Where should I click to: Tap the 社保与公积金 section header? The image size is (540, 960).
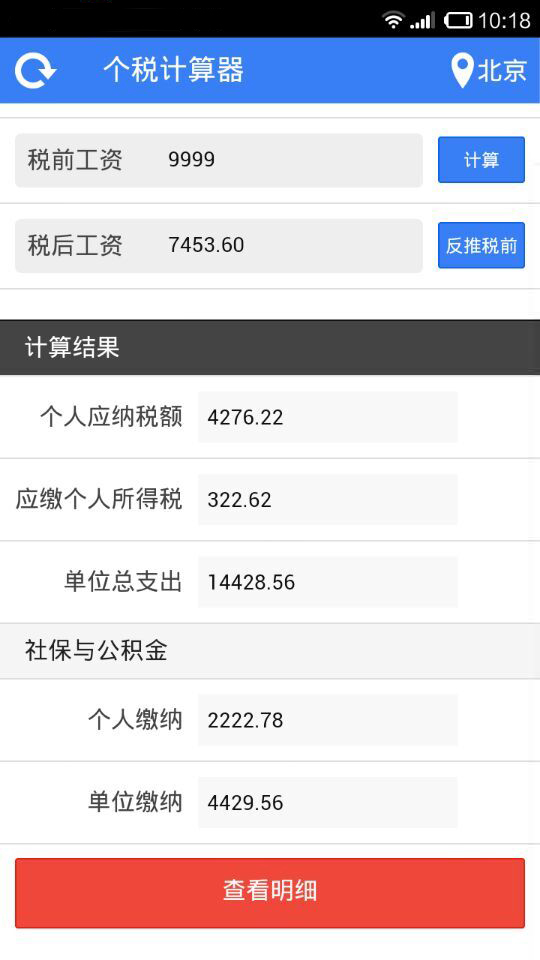click(270, 651)
